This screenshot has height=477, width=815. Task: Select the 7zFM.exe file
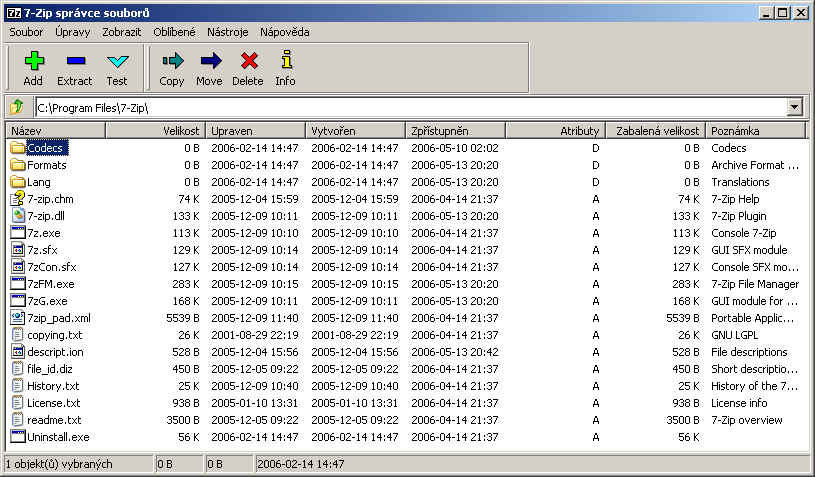(x=50, y=284)
